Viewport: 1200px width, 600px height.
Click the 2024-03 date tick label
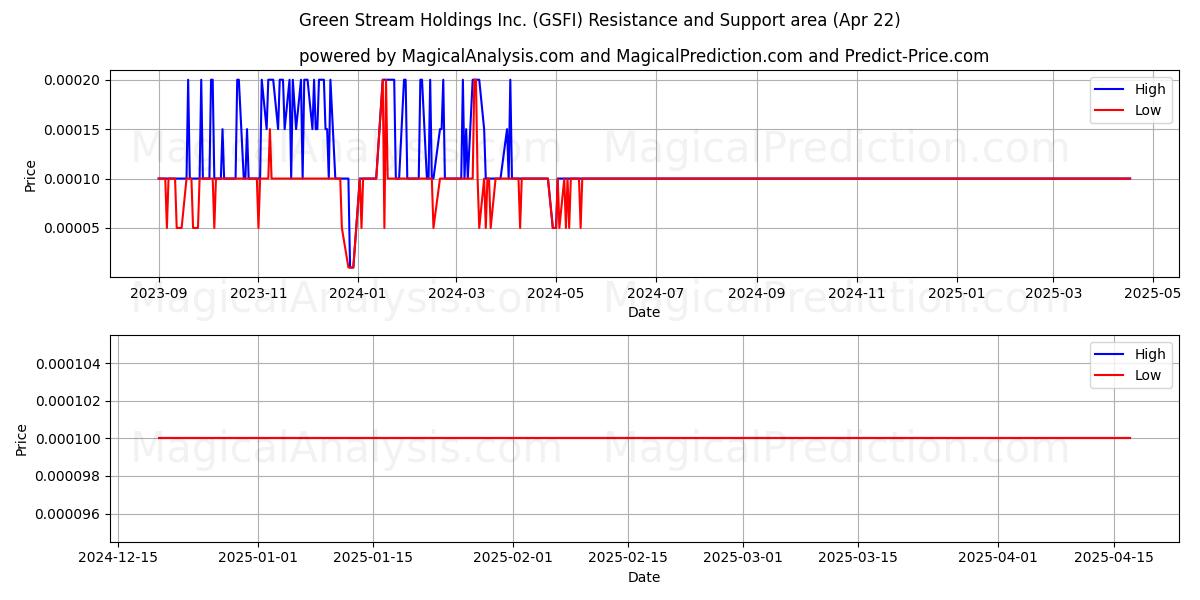(x=456, y=294)
